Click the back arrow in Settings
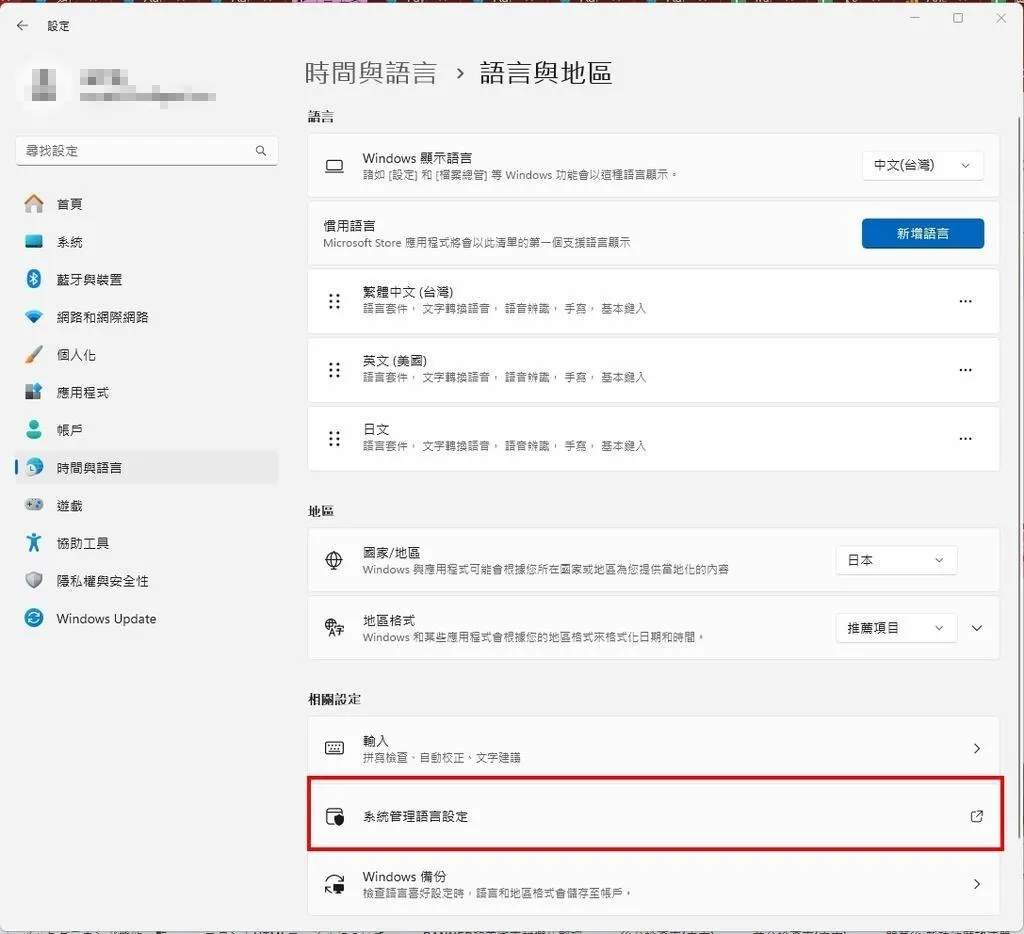The width and height of the screenshot is (1024, 934). 23,25
